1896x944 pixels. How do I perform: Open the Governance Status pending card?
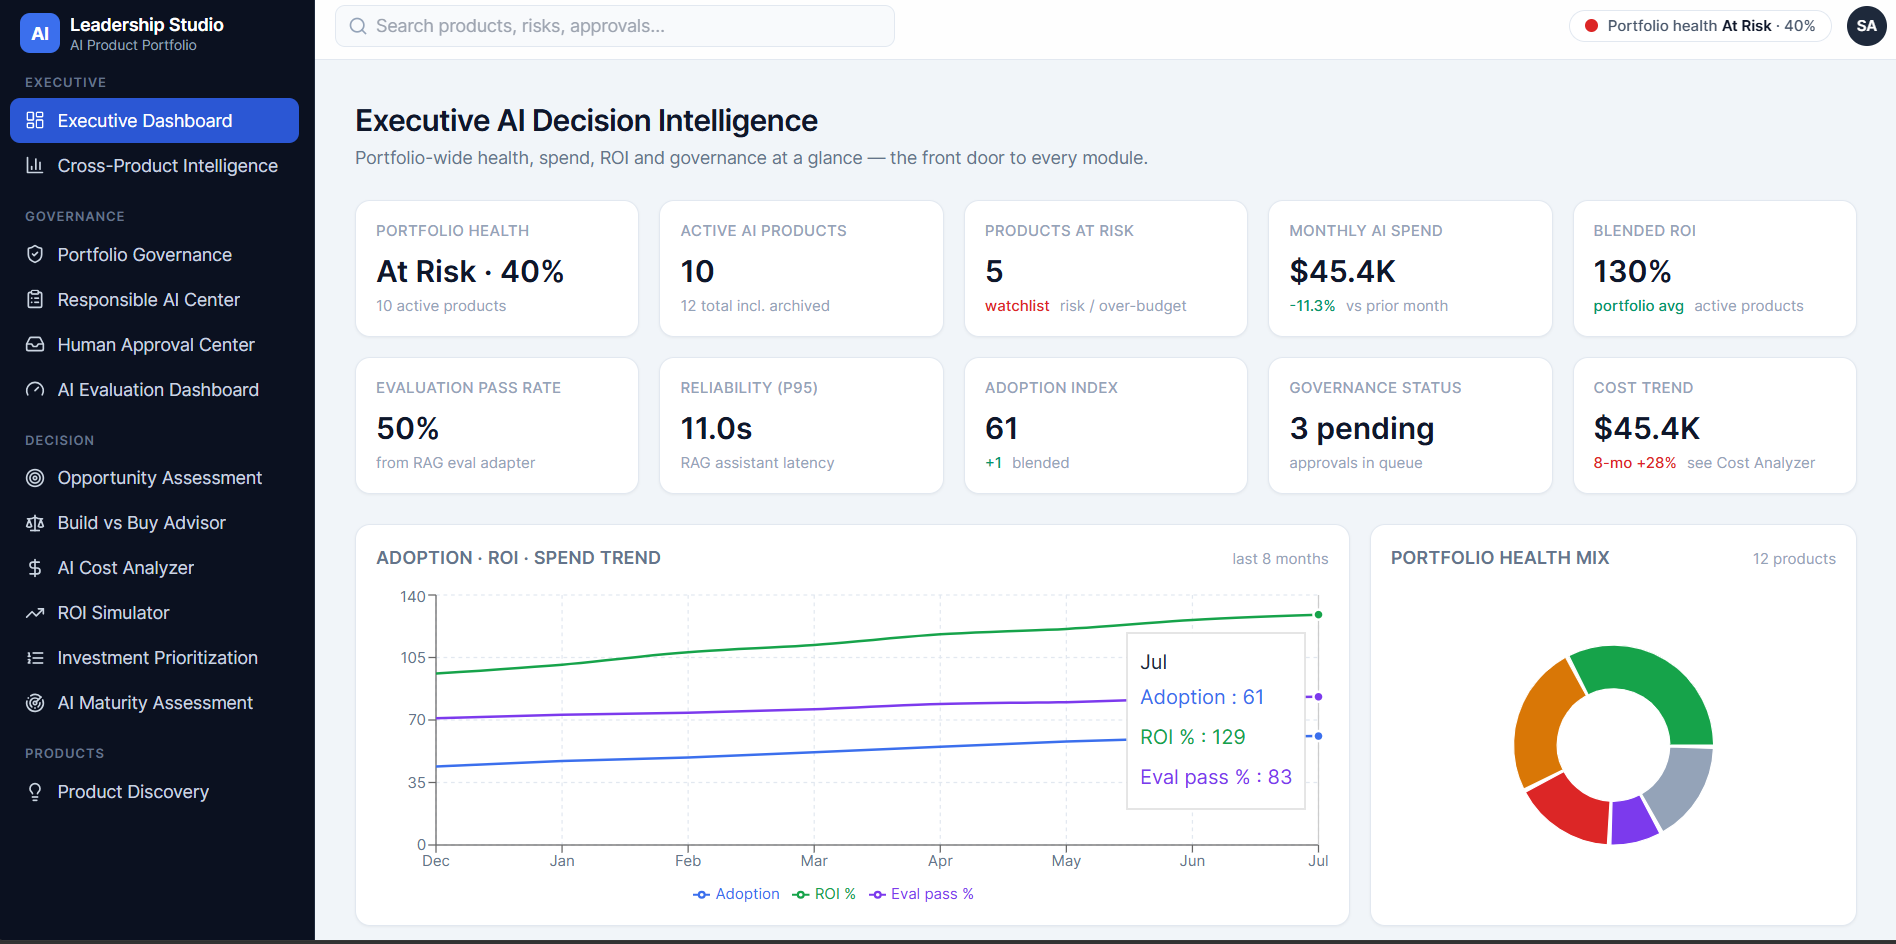pos(1410,426)
